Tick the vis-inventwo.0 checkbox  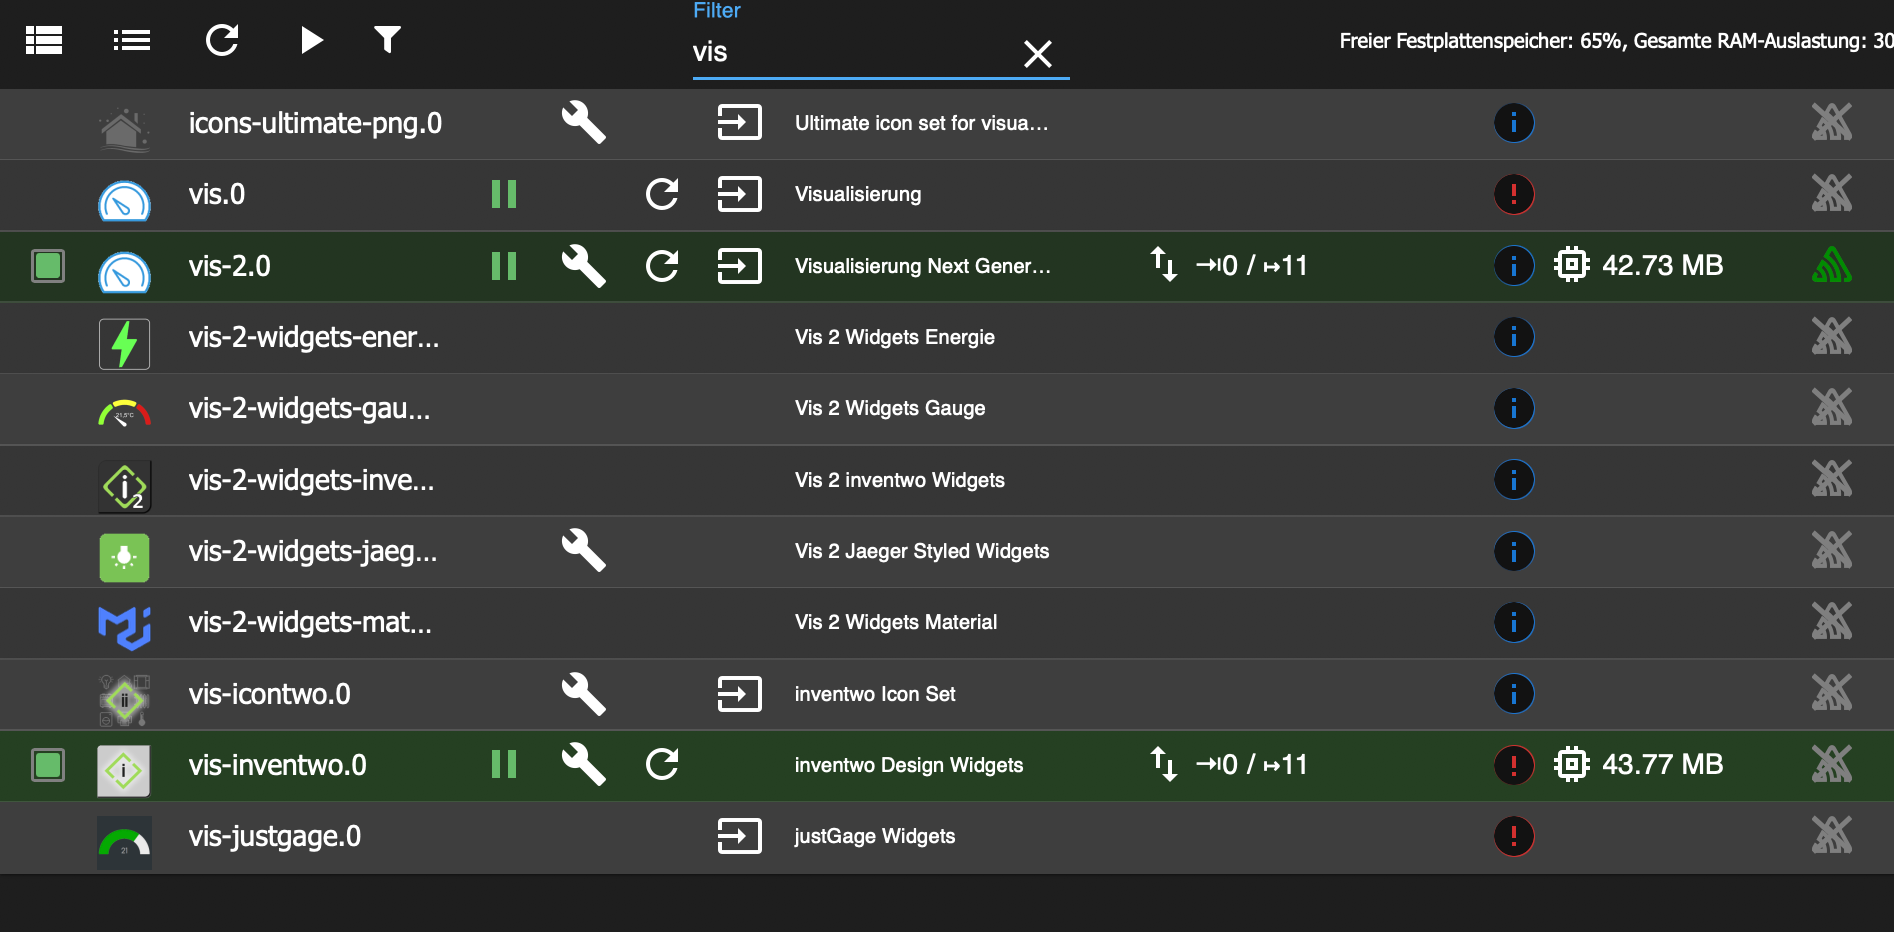[x=48, y=765]
